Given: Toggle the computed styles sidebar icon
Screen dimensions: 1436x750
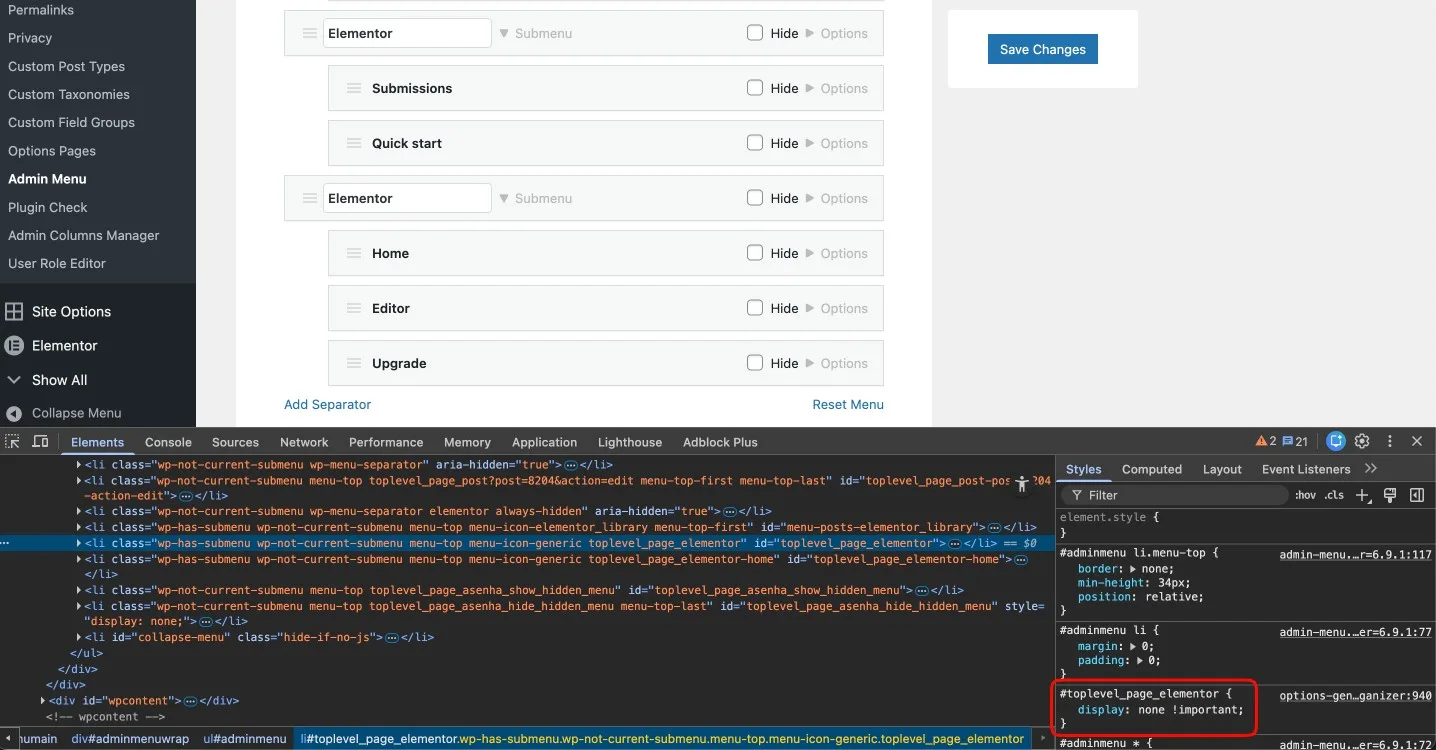Looking at the screenshot, I should [1416, 495].
